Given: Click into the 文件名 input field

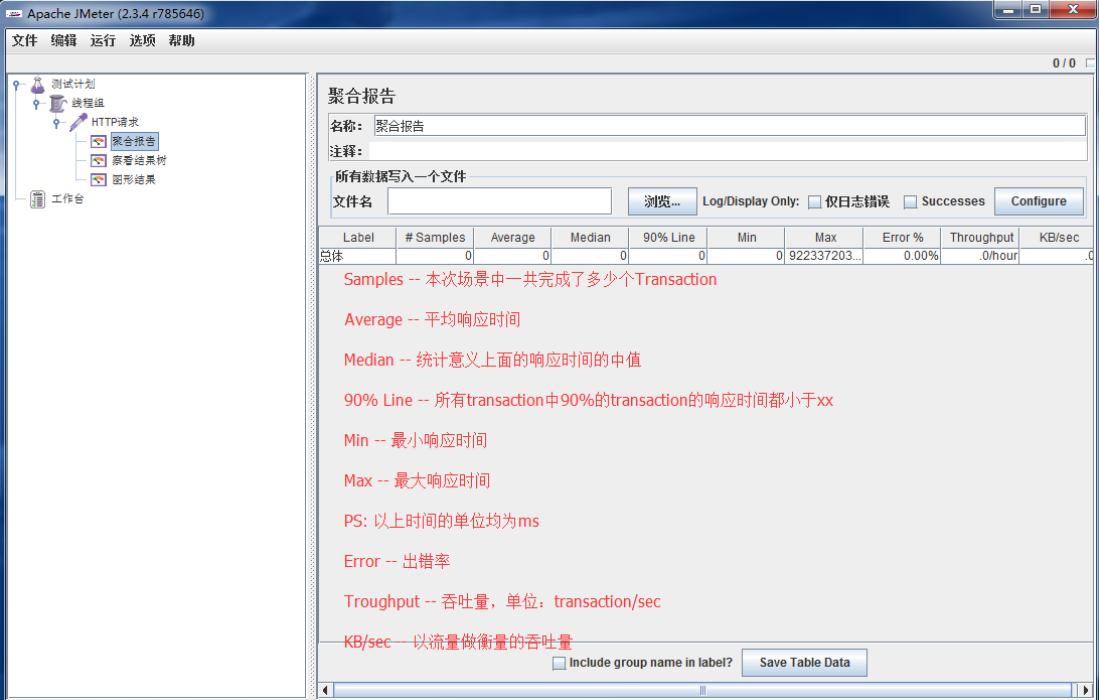Looking at the screenshot, I should tap(499, 201).
